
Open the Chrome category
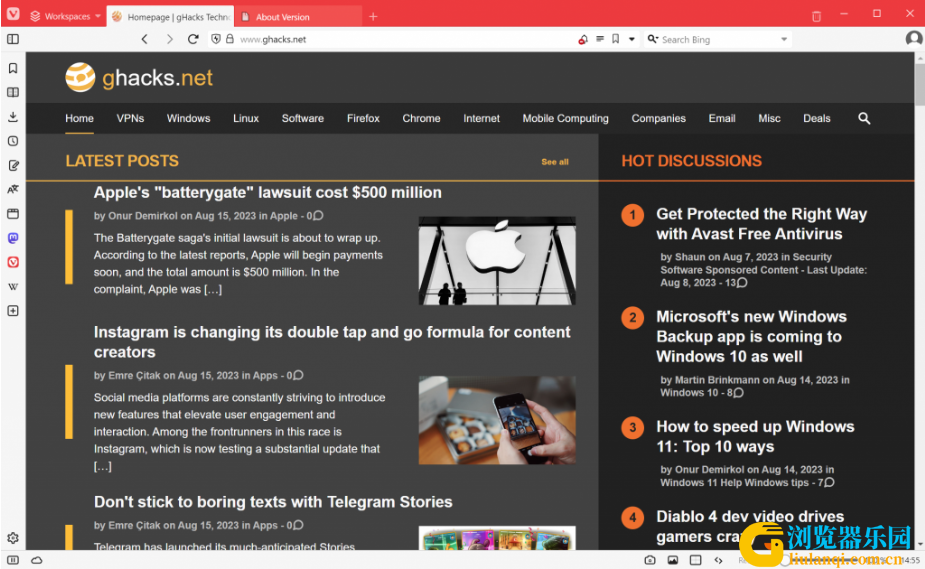click(421, 119)
